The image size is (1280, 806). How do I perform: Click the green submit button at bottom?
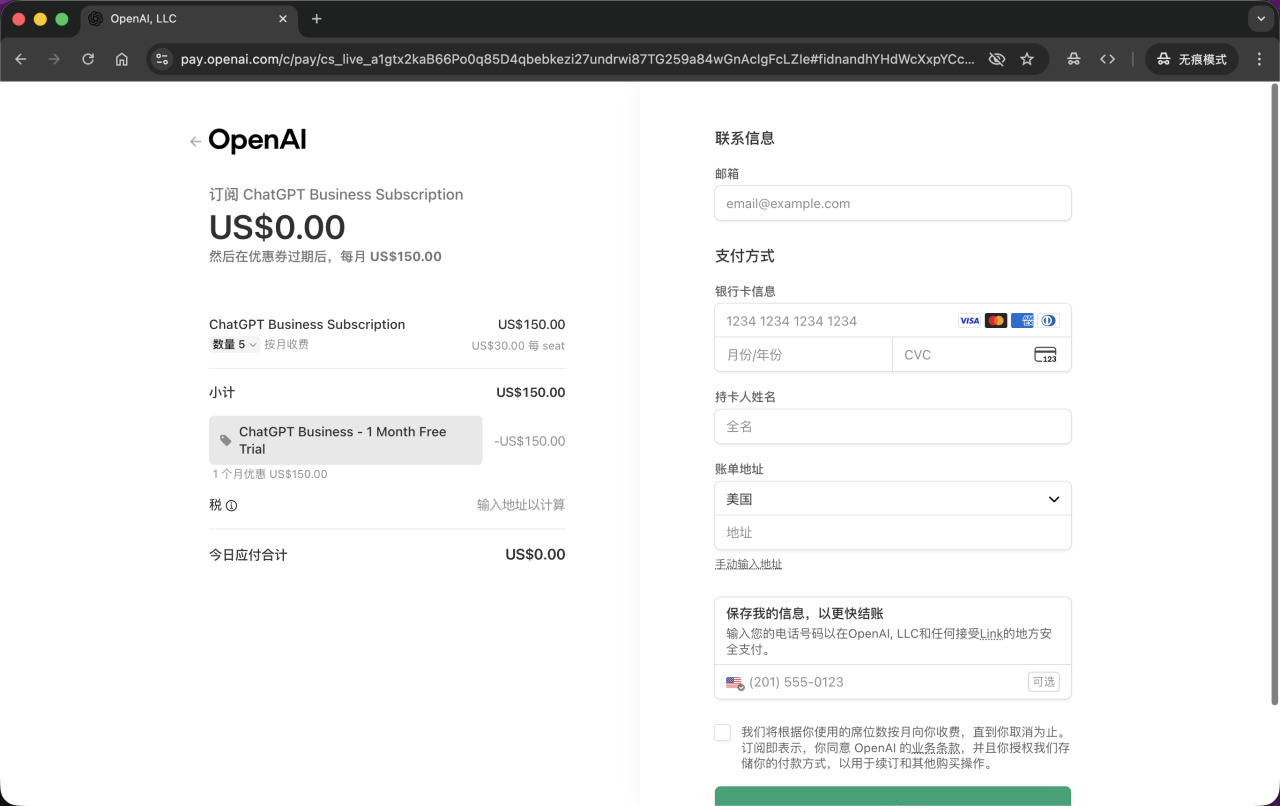[893, 796]
